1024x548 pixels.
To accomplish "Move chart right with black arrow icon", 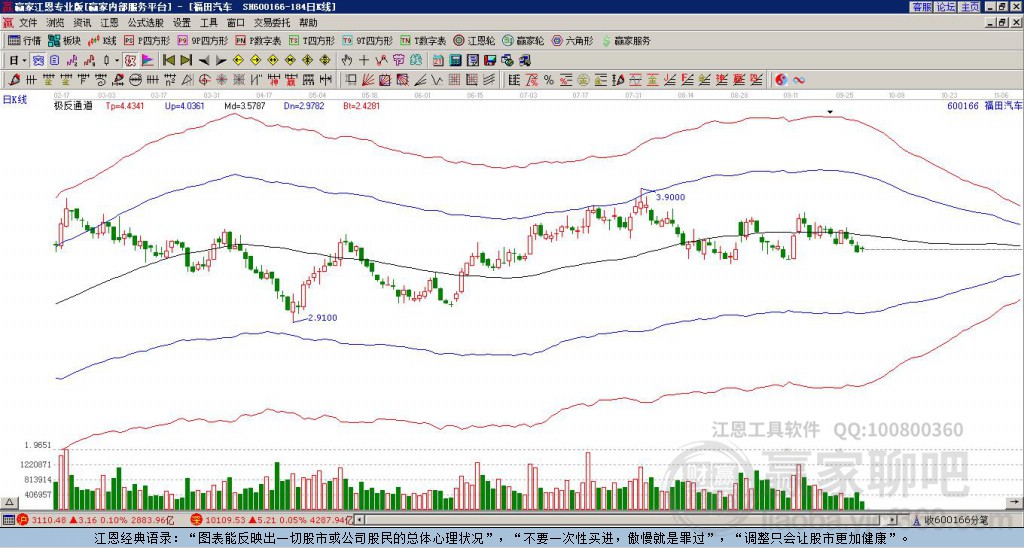I will coord(221,61).
